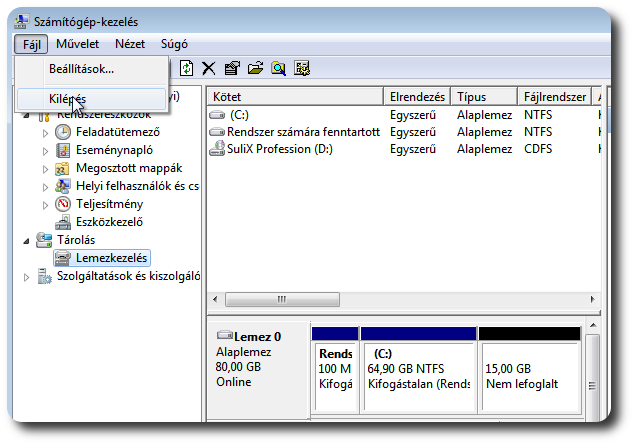The width and height of the screenshot is (634, 445).
Task: Select the (C:) volume row
Action: pos(404,115)
